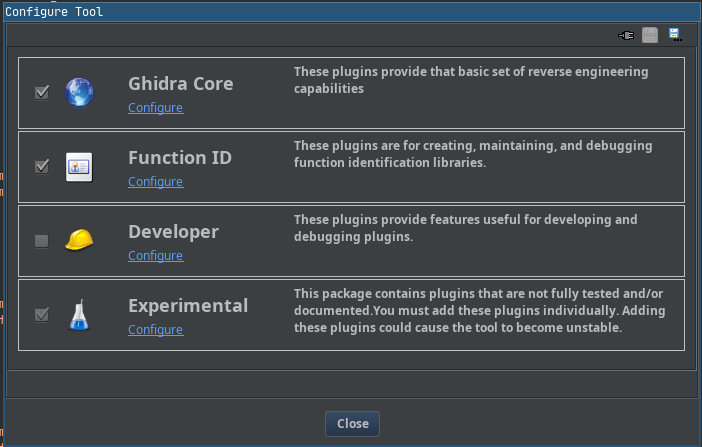Open Configure link under Ghidra Core
Image resolution: width=702 pixels, height=447 pixels.
tap(155, 107)
